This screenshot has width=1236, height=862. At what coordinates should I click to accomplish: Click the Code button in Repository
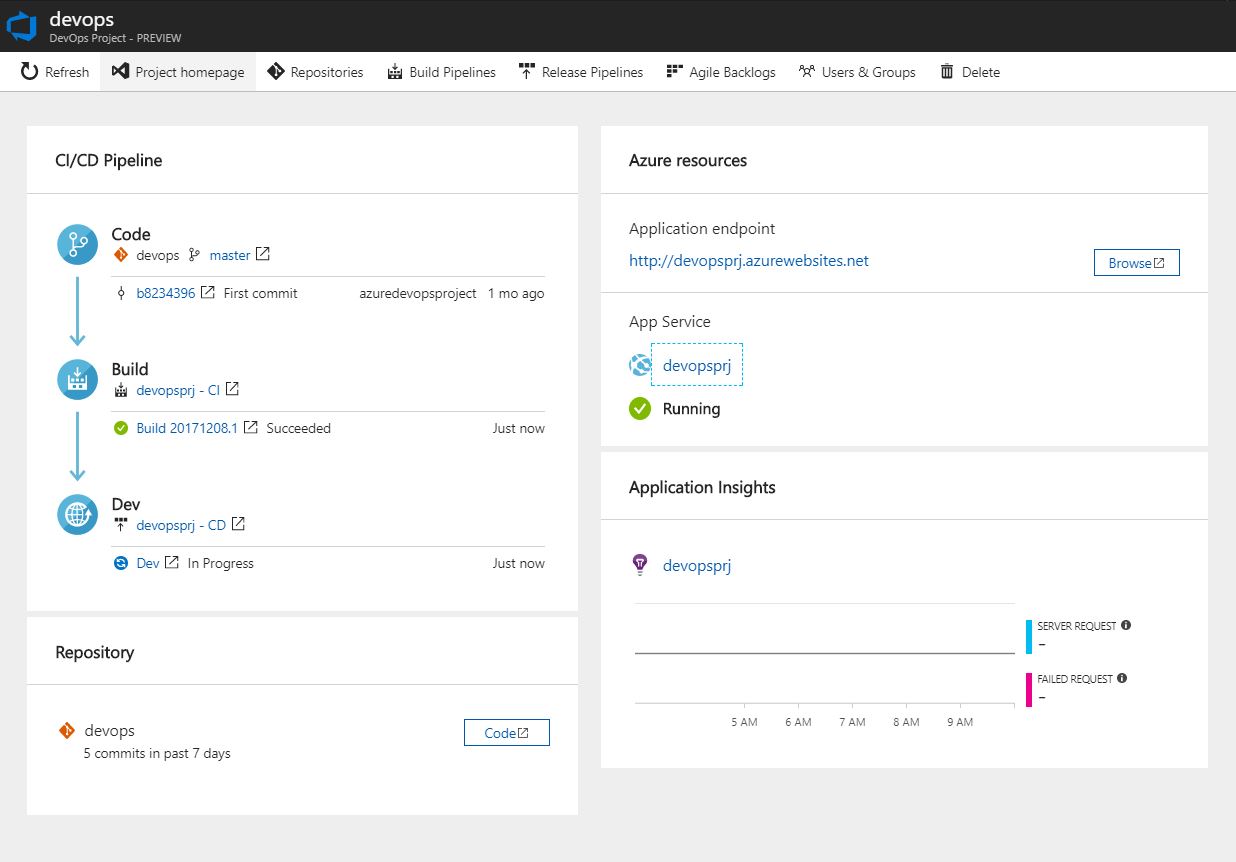click(507, 733)
